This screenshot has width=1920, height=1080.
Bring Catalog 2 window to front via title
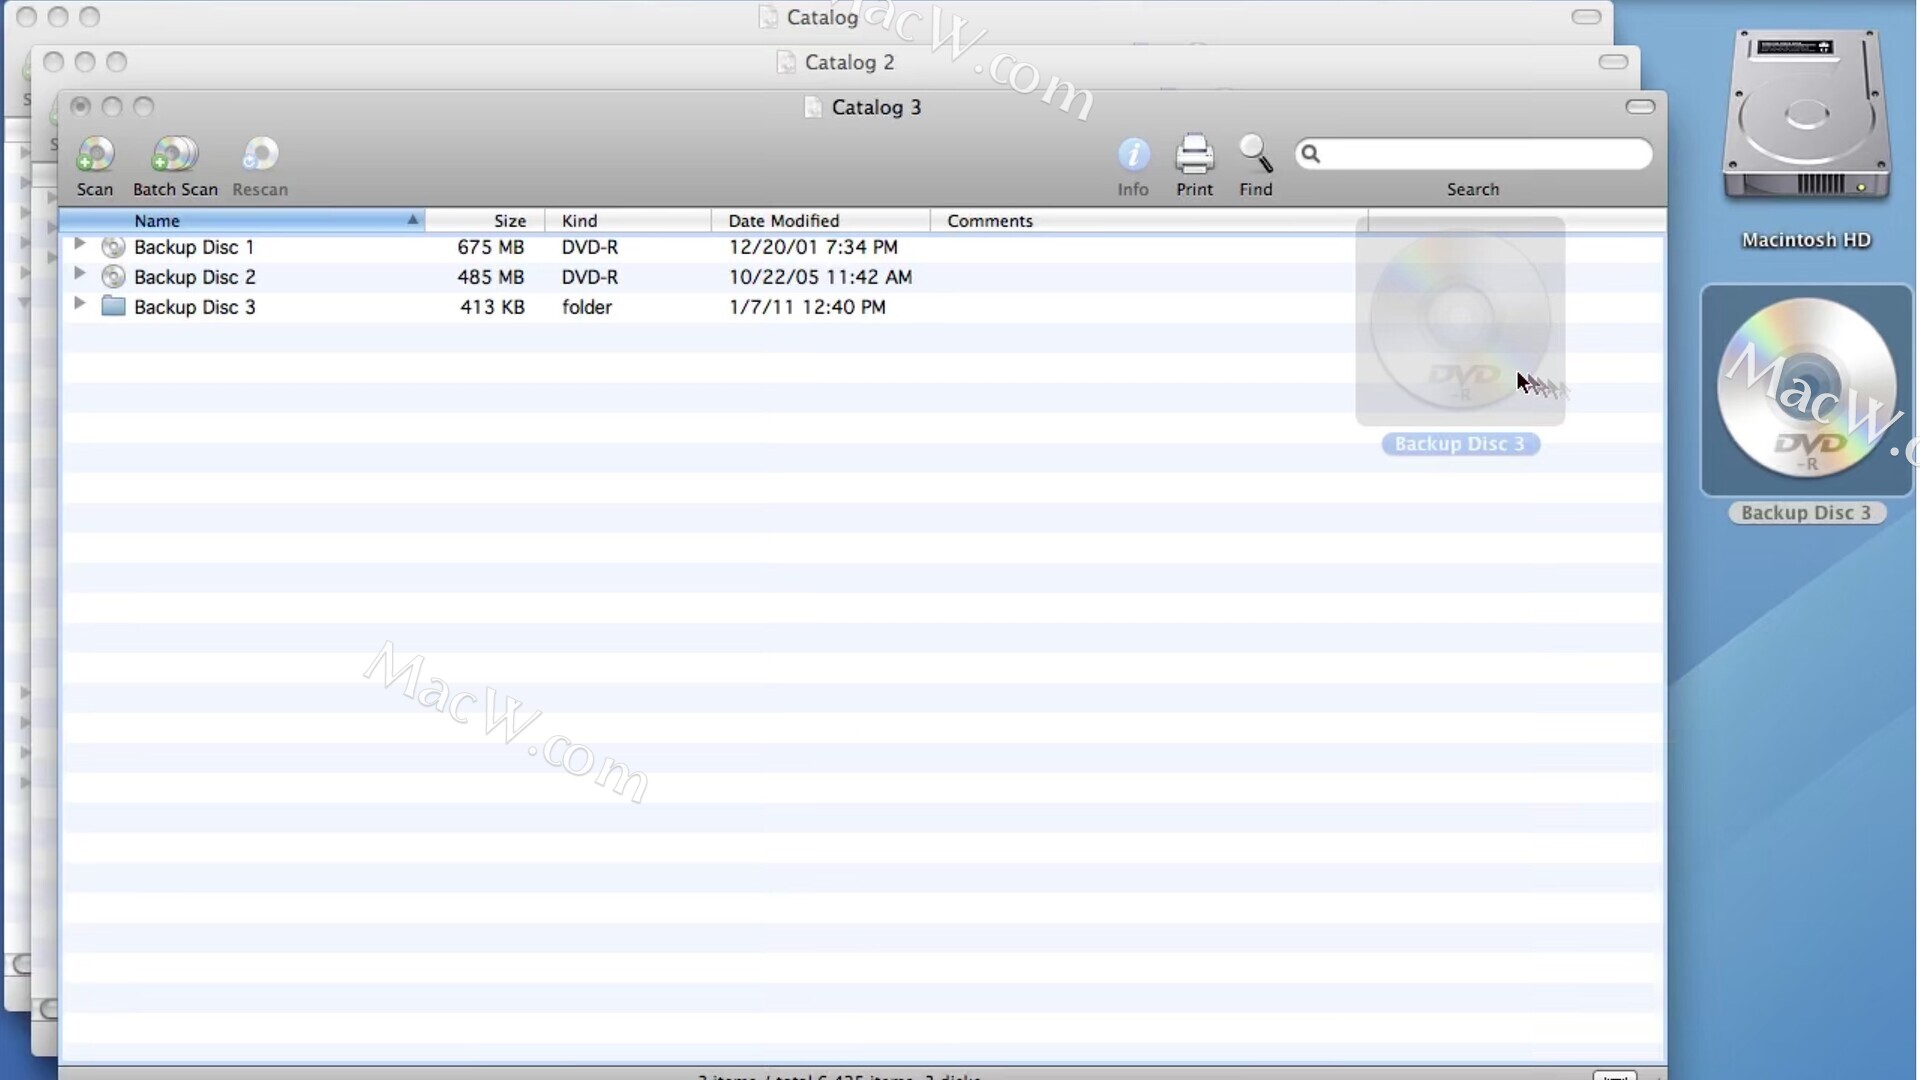[x=849, y=62]
